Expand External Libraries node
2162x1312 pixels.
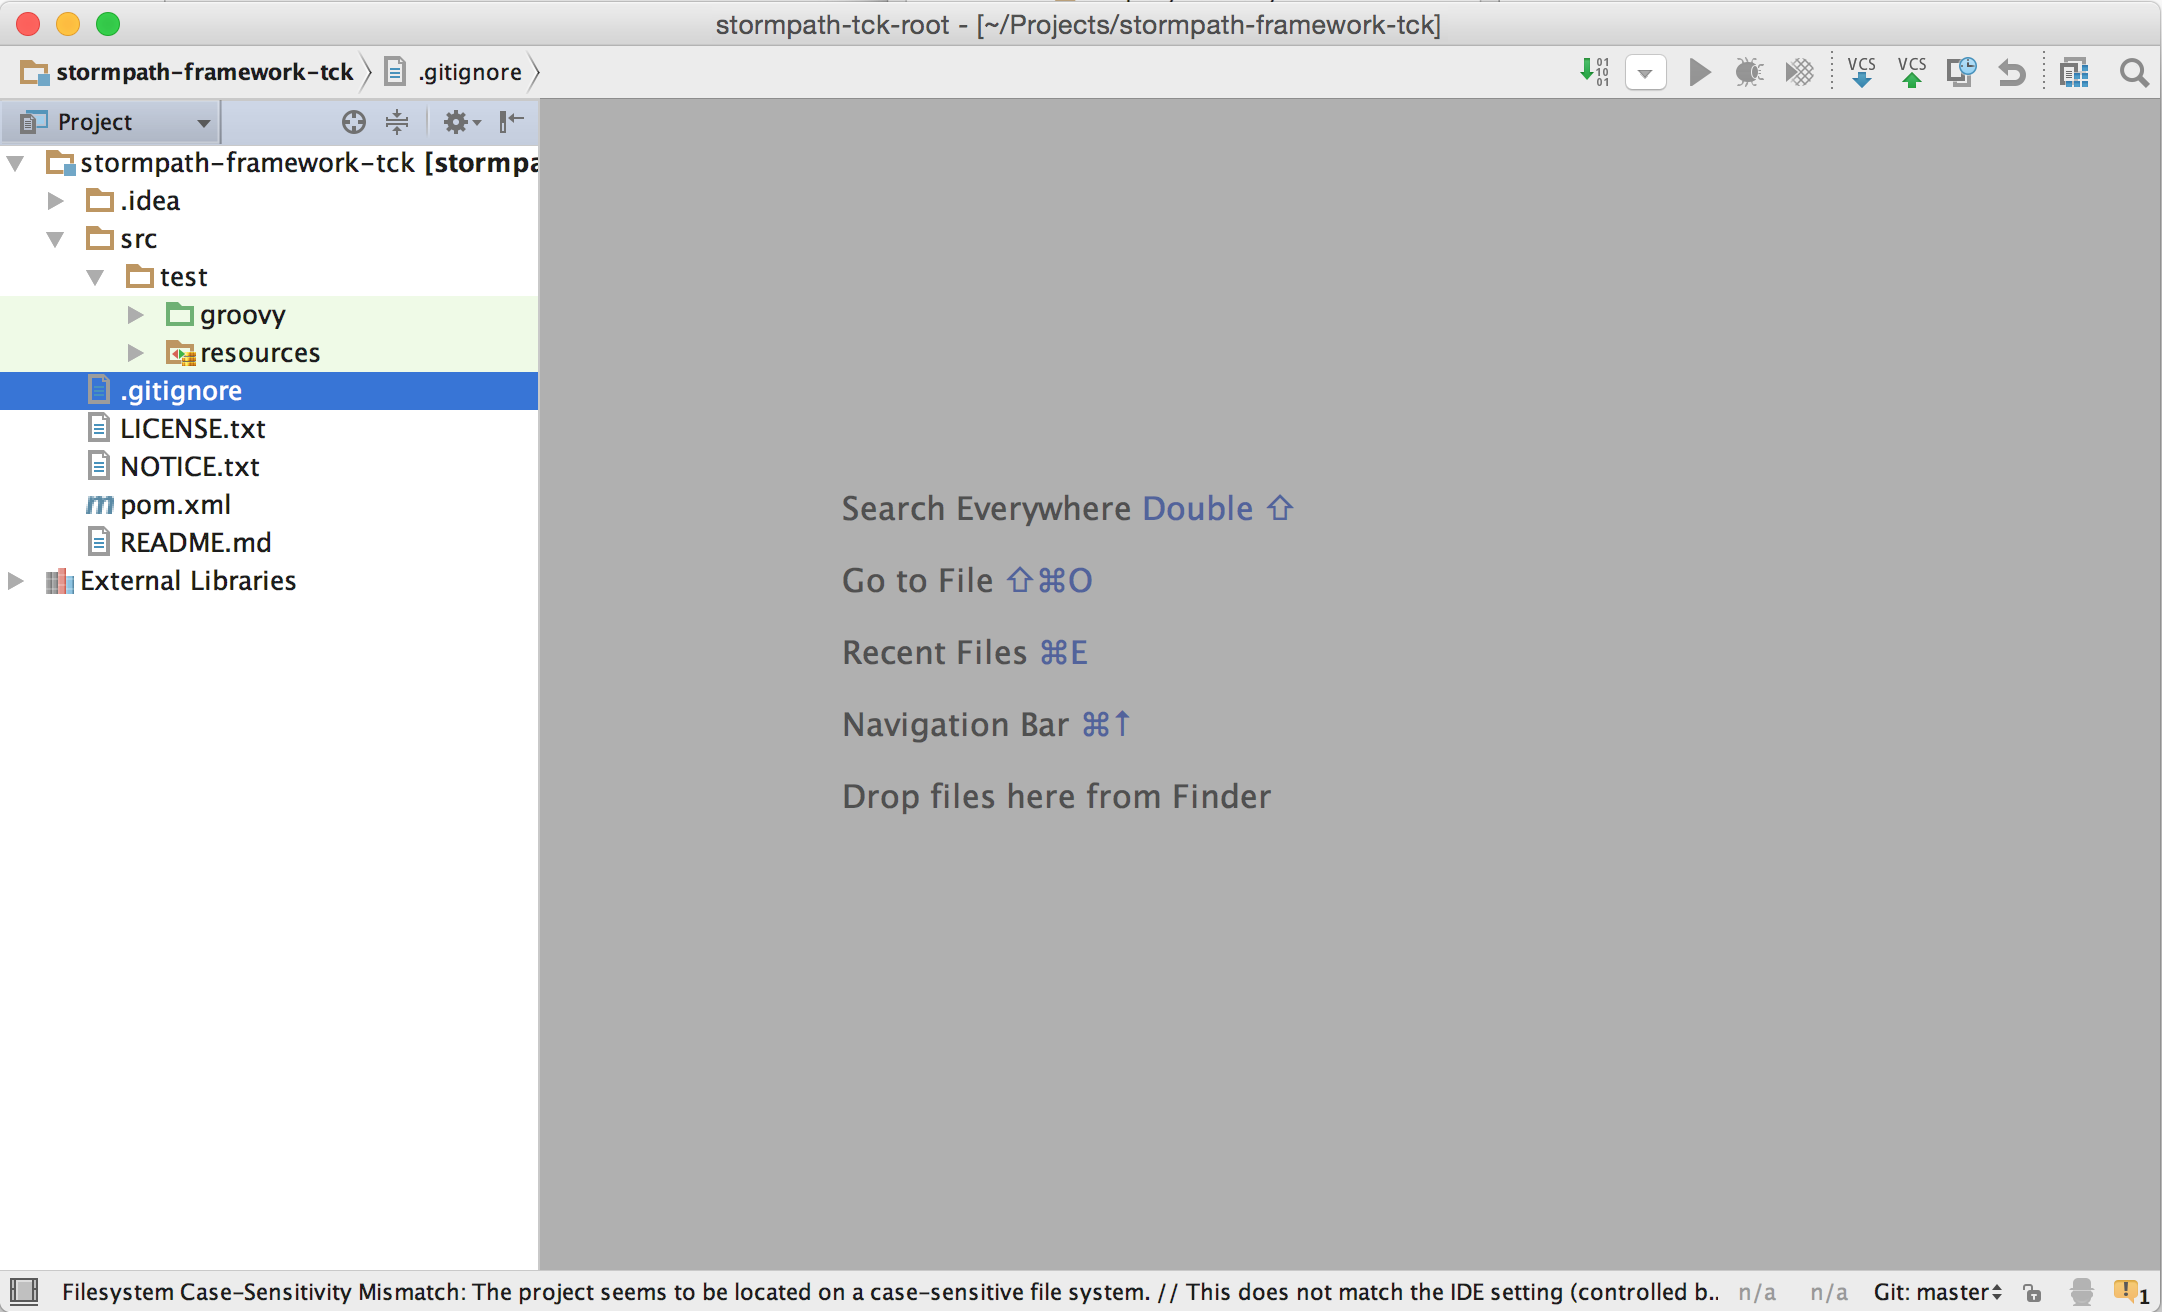click(x=16, y=581)
